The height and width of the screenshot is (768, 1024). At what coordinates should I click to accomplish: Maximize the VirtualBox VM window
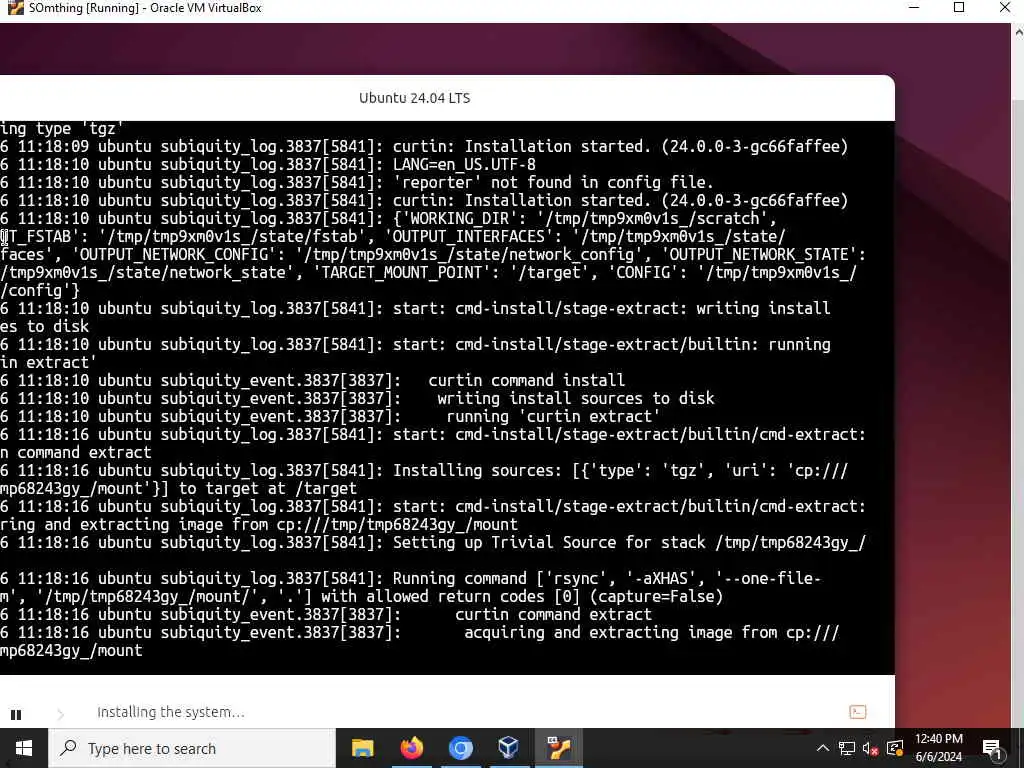pyautogui.click(x=959, y=8)
